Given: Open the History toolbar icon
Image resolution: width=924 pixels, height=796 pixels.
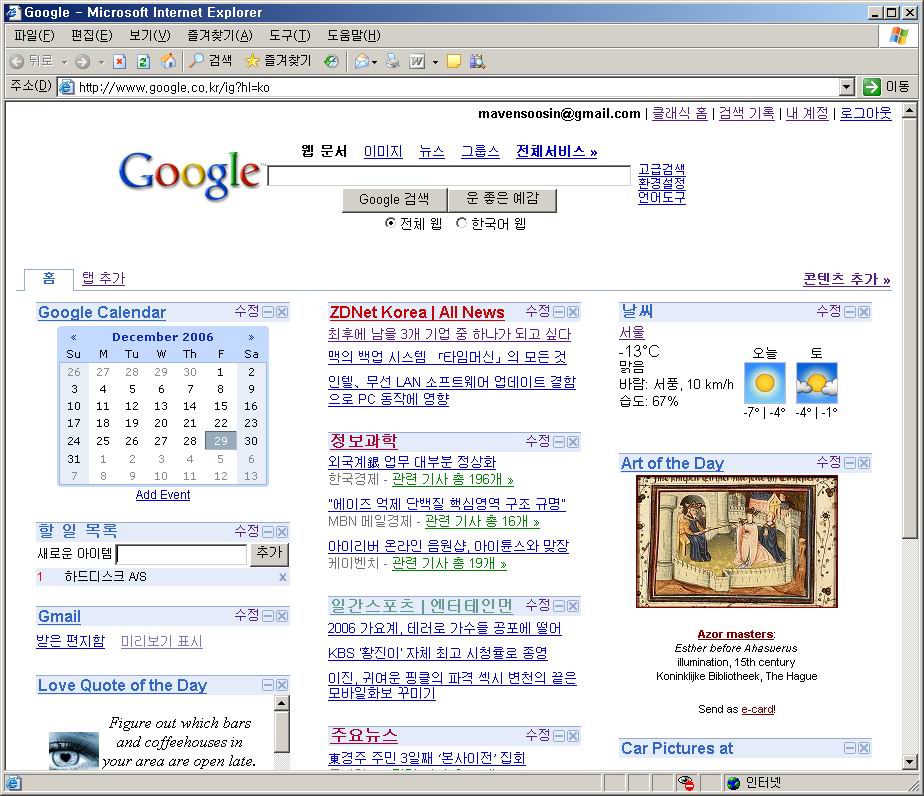Looking at the screenshot, I should pyautogui.click(x=331, y=61).
